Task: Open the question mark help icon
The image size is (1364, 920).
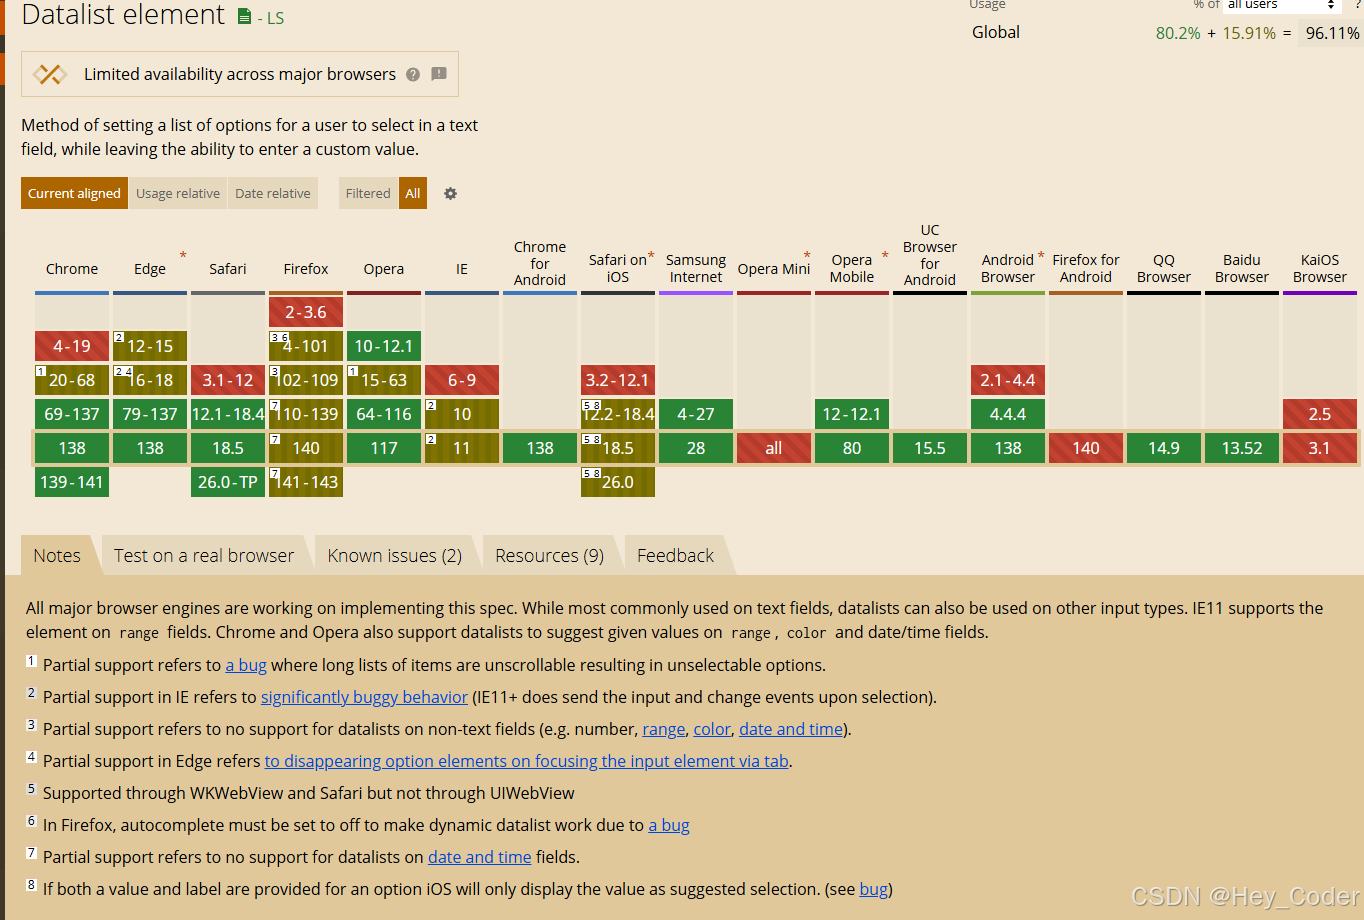Action: coord(413,74)
